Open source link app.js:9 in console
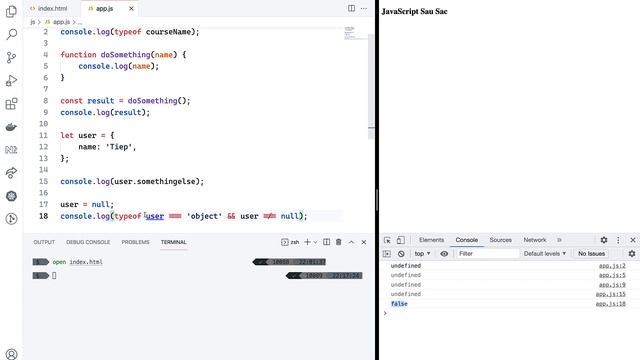 (612, 284)
